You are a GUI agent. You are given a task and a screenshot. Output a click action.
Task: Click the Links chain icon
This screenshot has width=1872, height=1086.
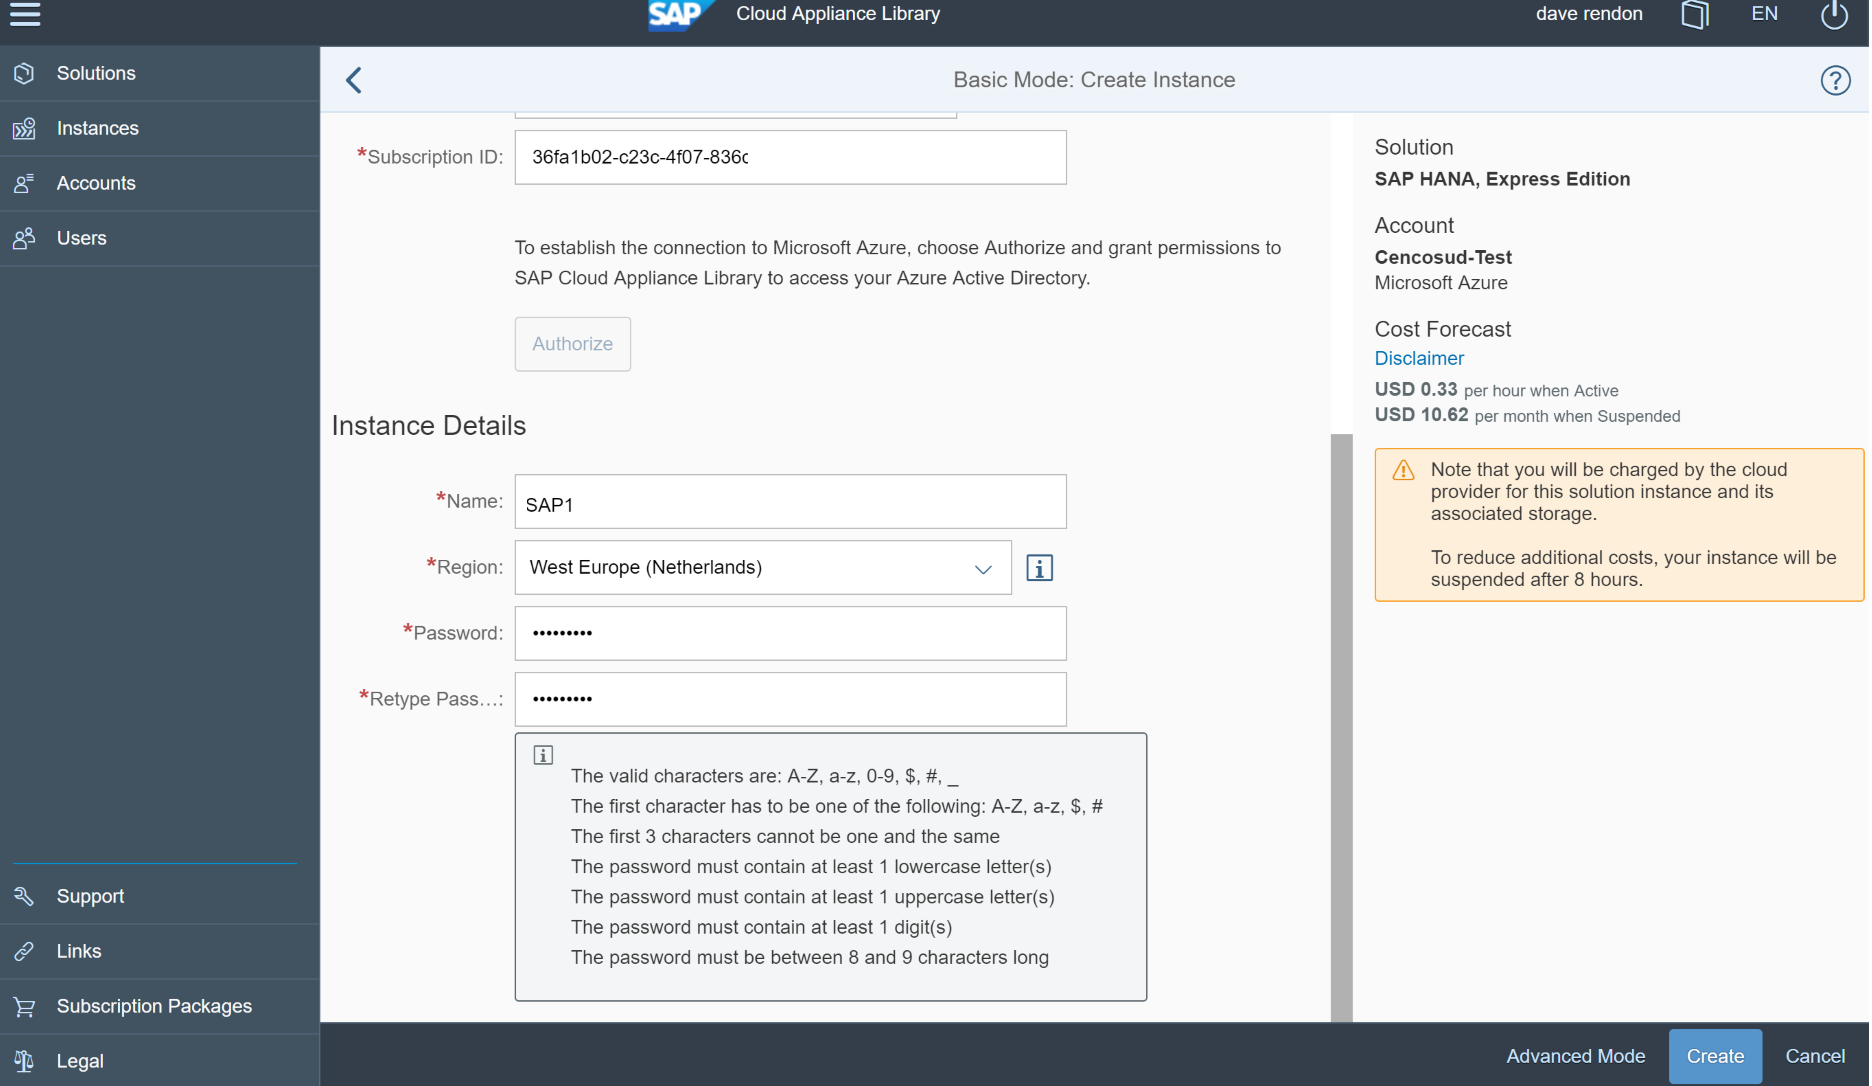(x=25, y=951)
